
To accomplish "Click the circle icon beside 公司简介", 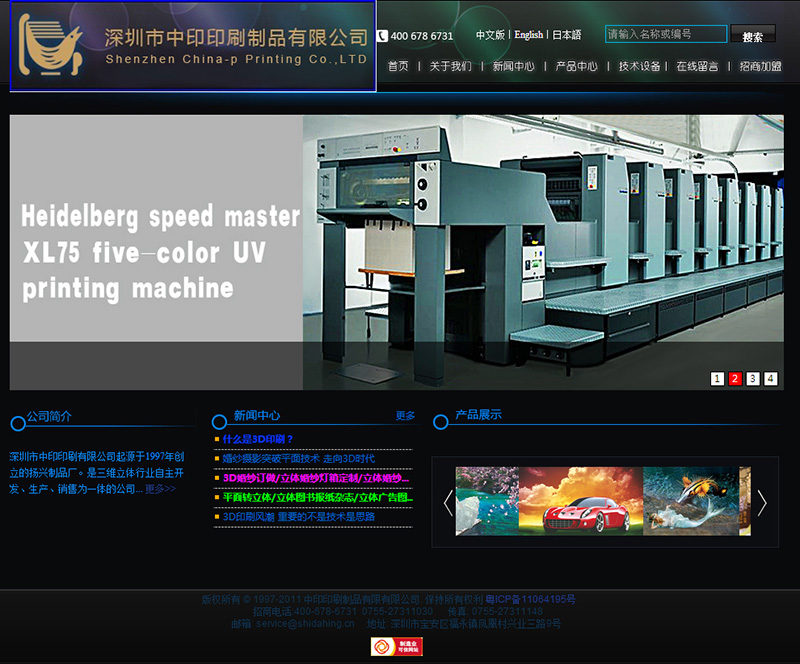I will click(x=17, y=423).
